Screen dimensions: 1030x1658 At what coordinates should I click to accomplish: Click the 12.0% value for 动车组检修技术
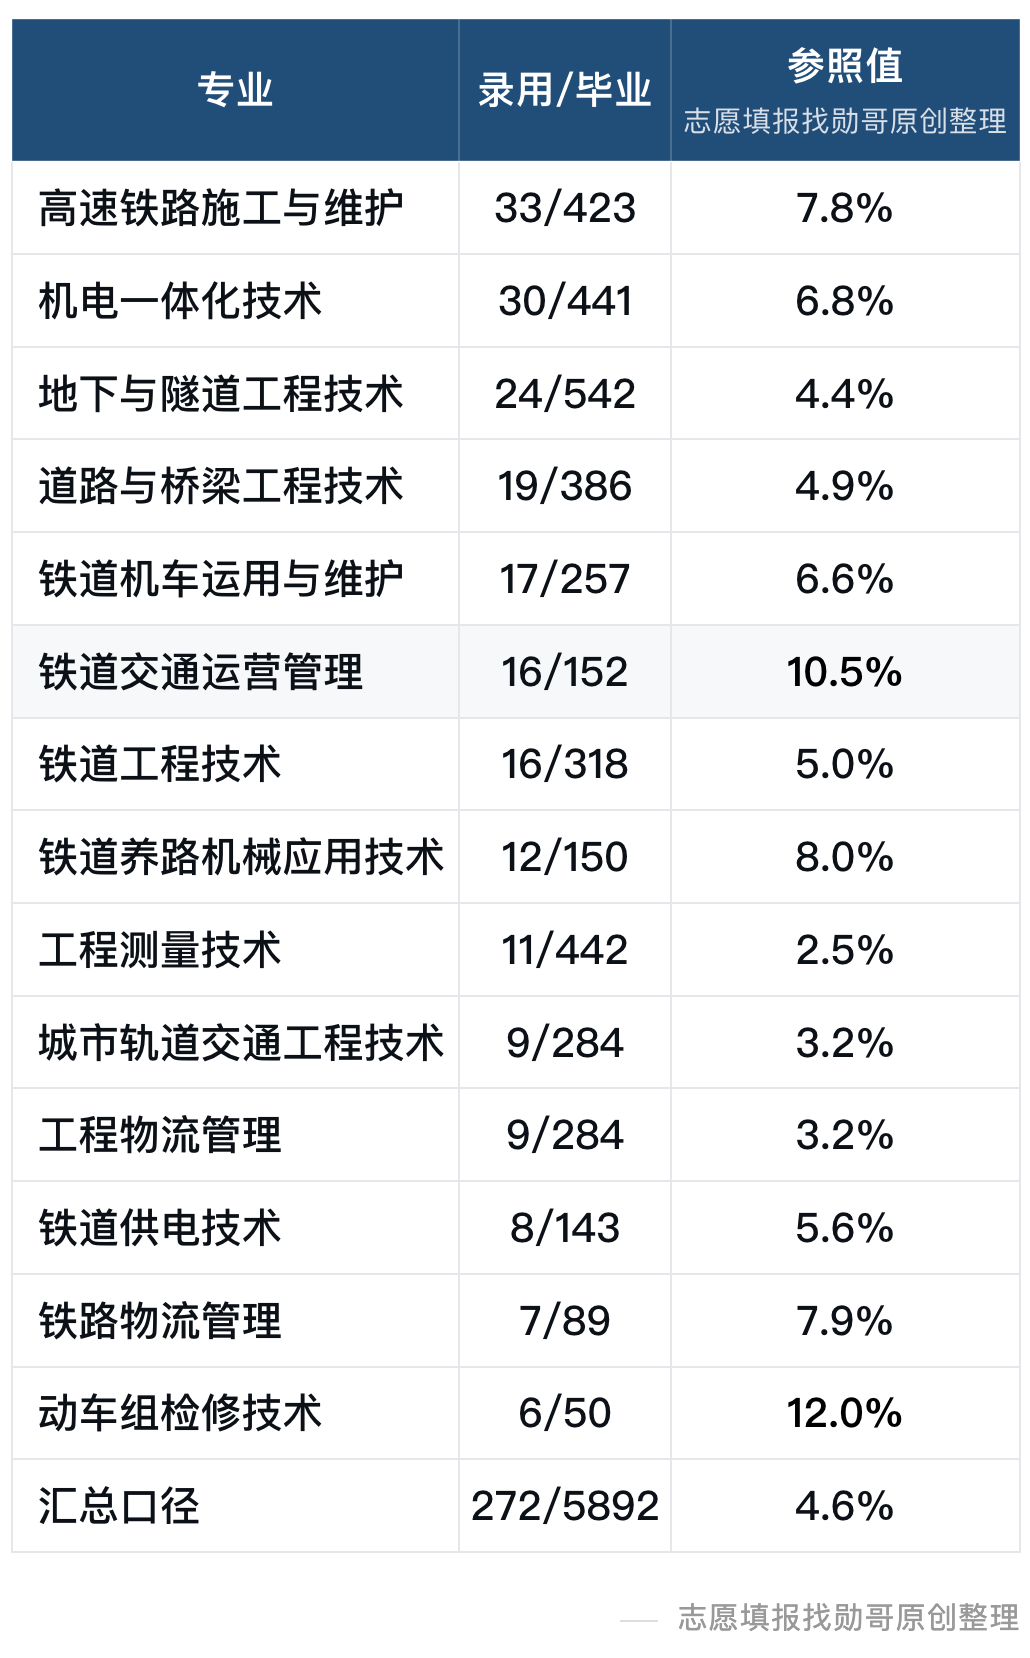(845, 1413)
